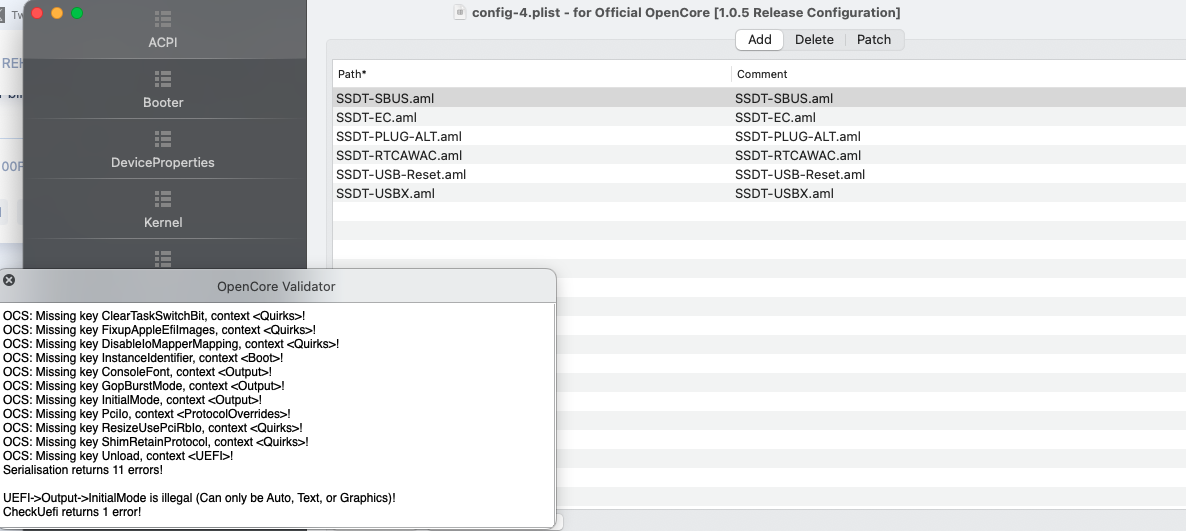1186x531 pixels.
Task: Open the ACPI section in the sidebar
Action: pos(163,30)
